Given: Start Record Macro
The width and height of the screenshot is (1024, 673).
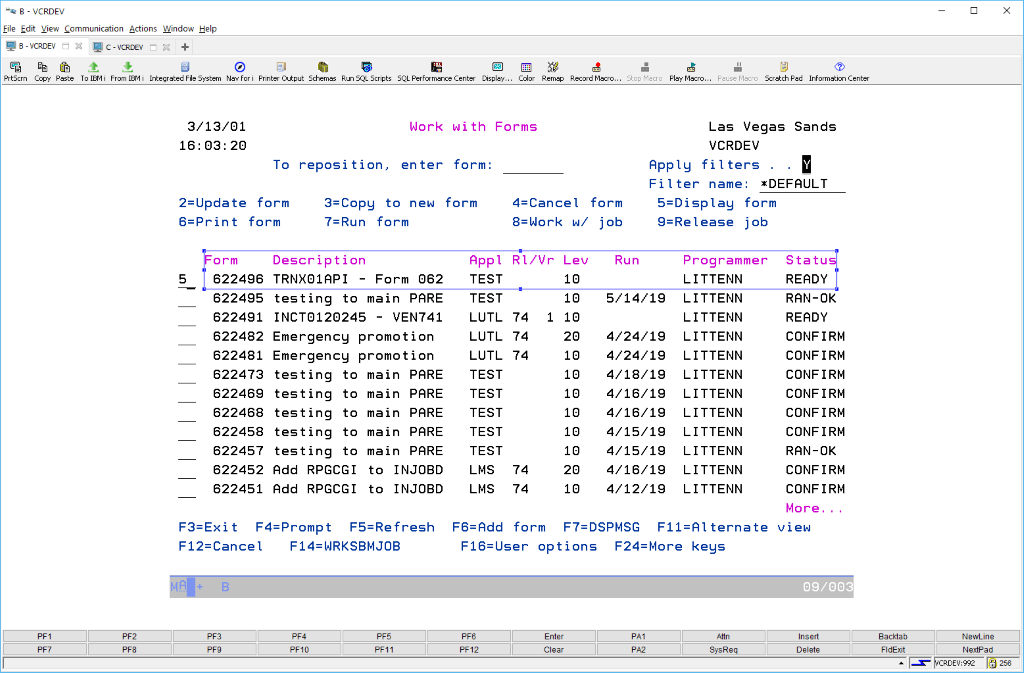Looking at the screenshot, I should pyautogui.click(x=596, y=71).
